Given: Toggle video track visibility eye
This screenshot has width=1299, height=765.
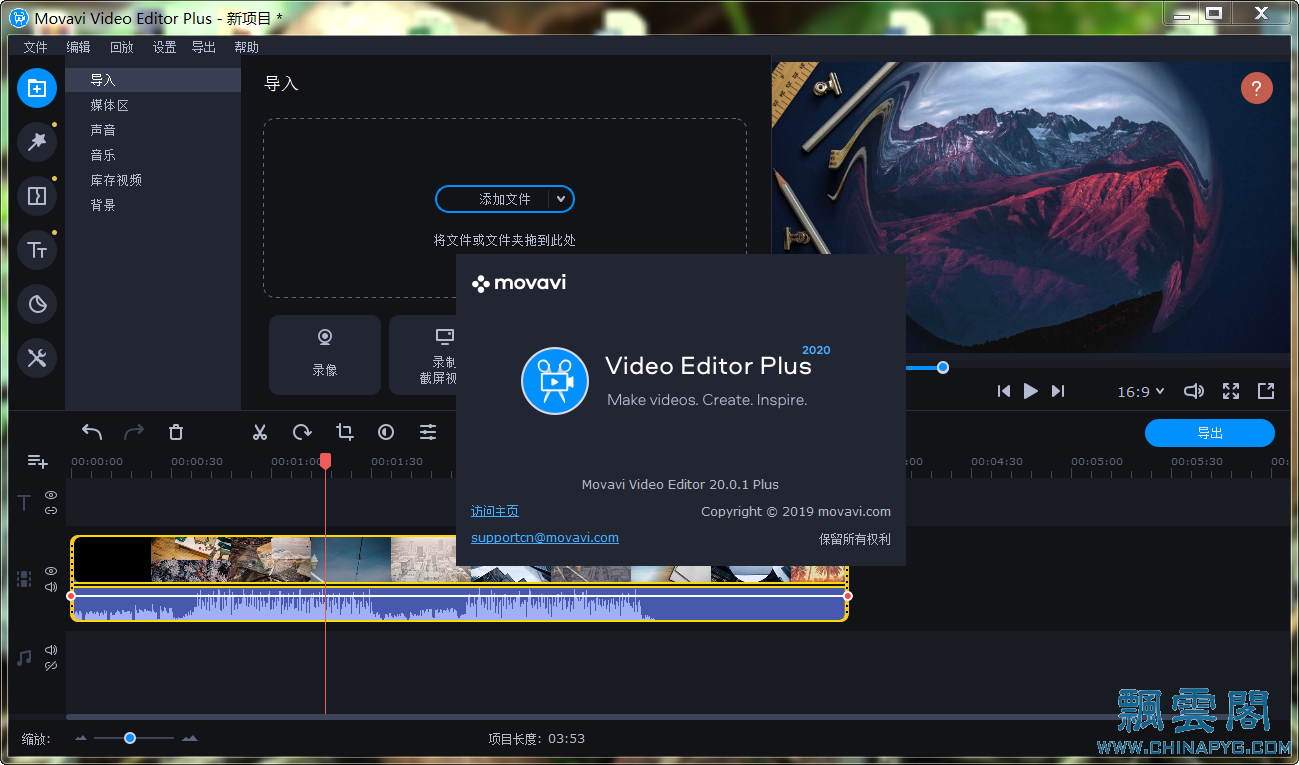Looking at the screenshot, I should coord(51,571).
